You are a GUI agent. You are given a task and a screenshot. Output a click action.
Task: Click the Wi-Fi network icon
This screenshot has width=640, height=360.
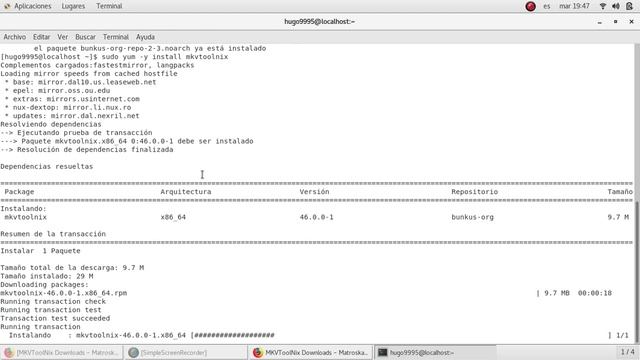(603, 6)
